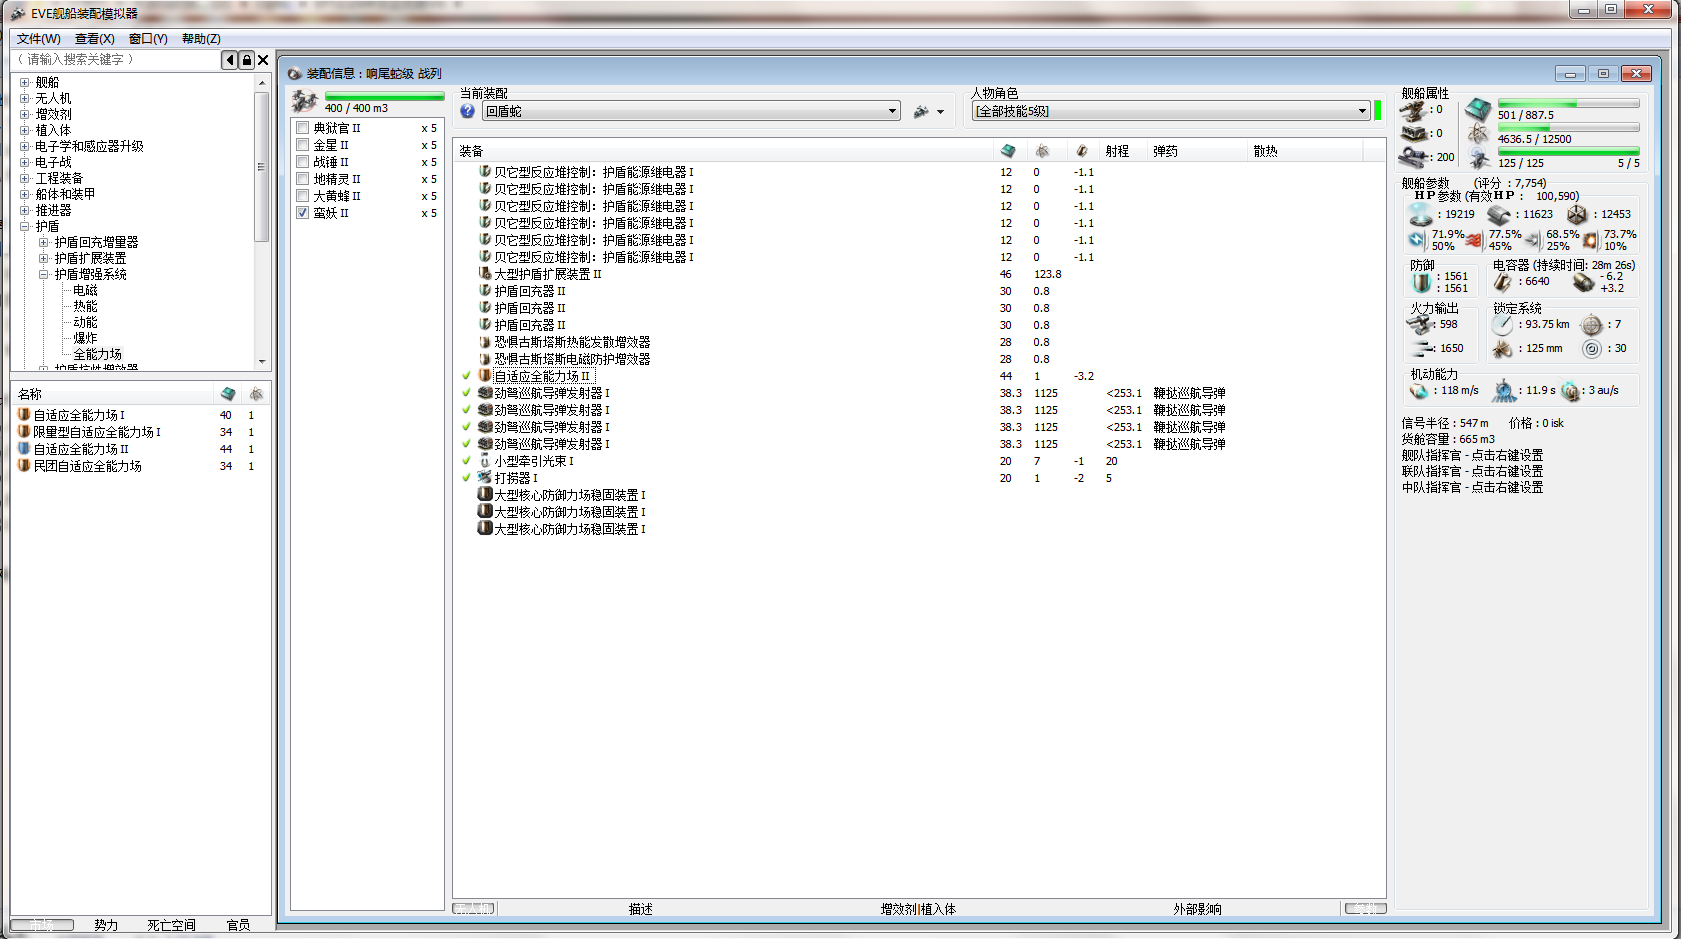
Task: Click 联队指挥官 - 点击右键设置 link
Action: tap(1472, 471)
